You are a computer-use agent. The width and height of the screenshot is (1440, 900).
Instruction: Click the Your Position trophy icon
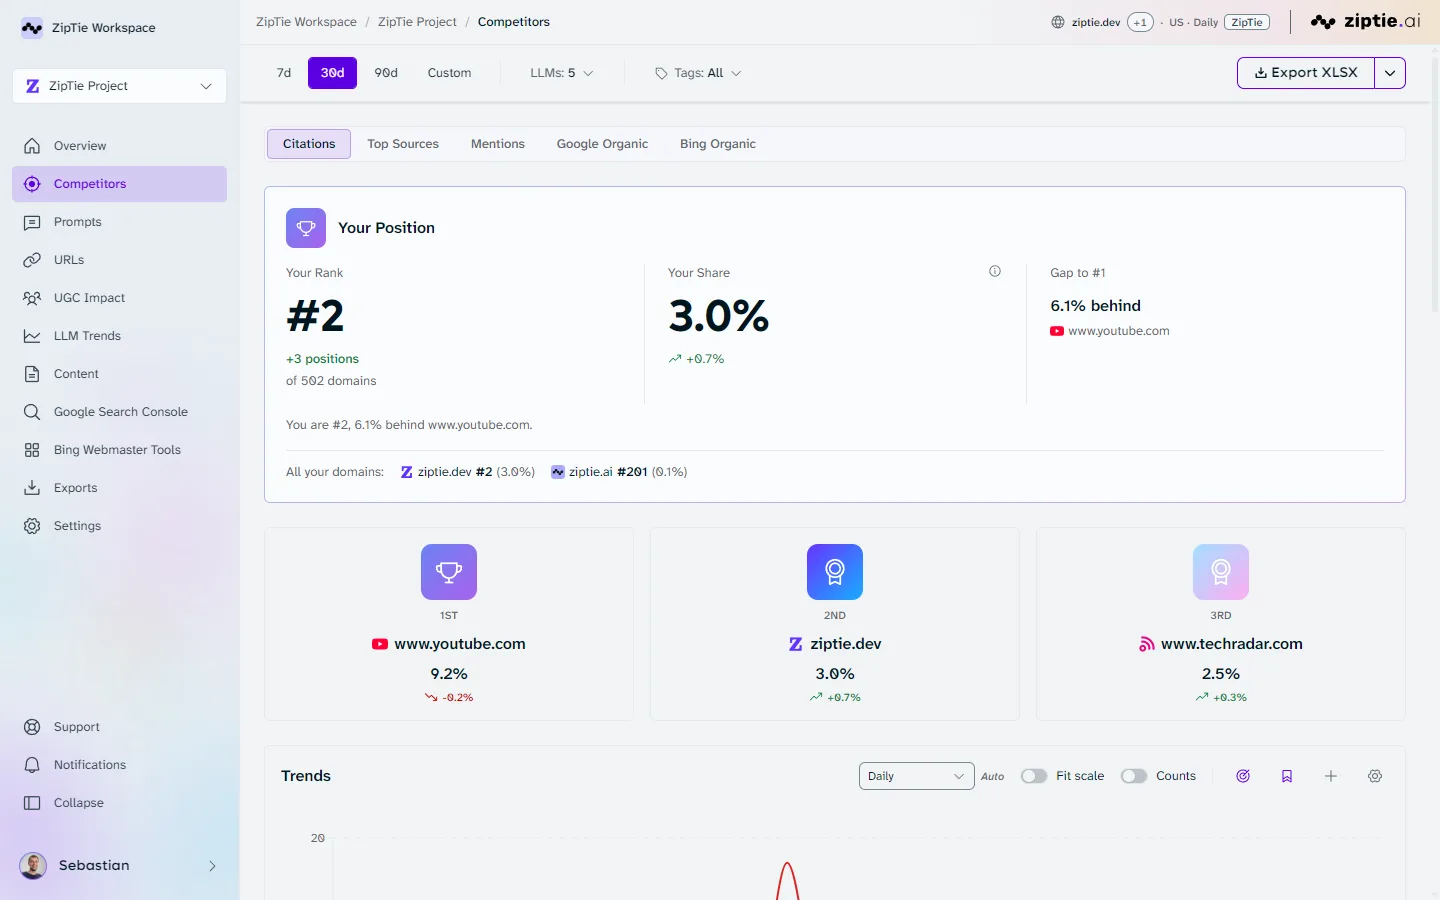[306, 228]
